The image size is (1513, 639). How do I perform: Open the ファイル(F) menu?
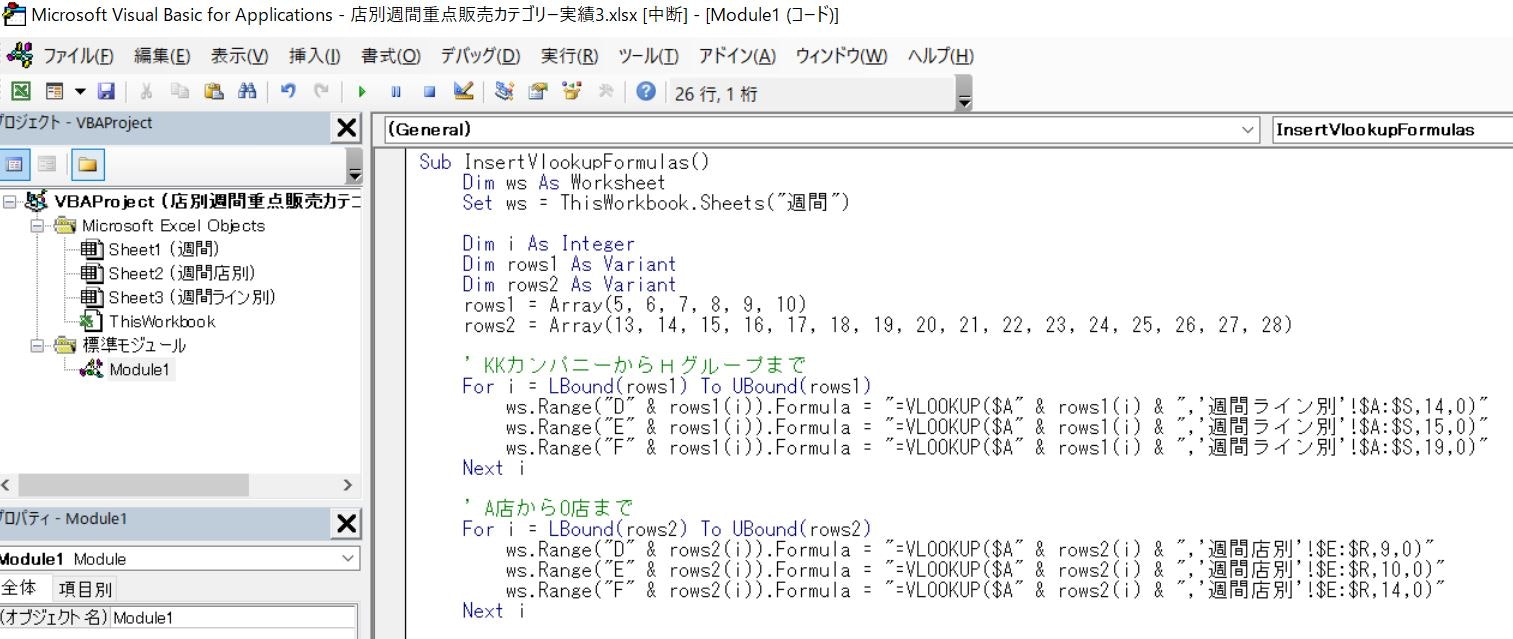coord(77,56)
